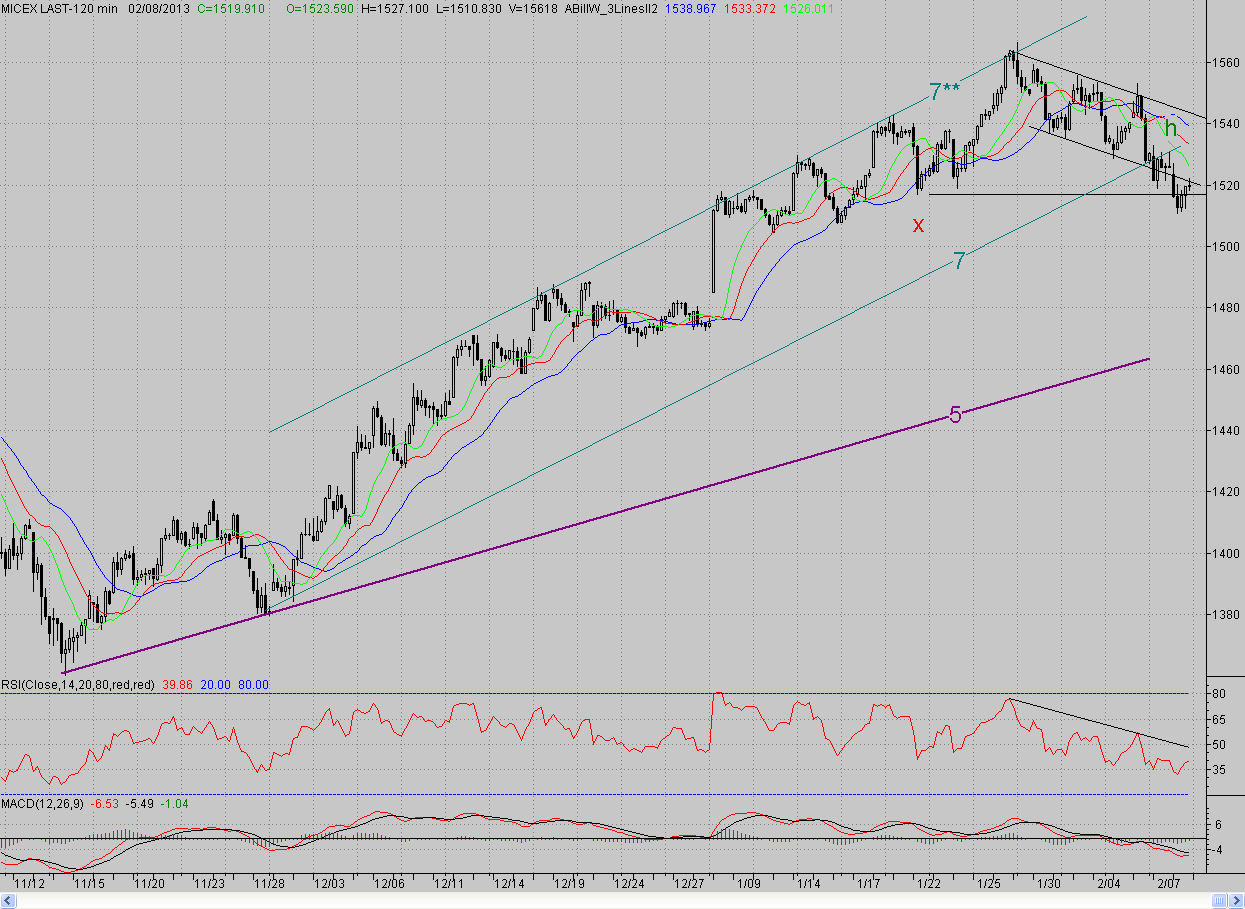Viewport: 1245px width, 909px height.
Task: Click the '11/23' date axis label
Action: coord(209,883)
